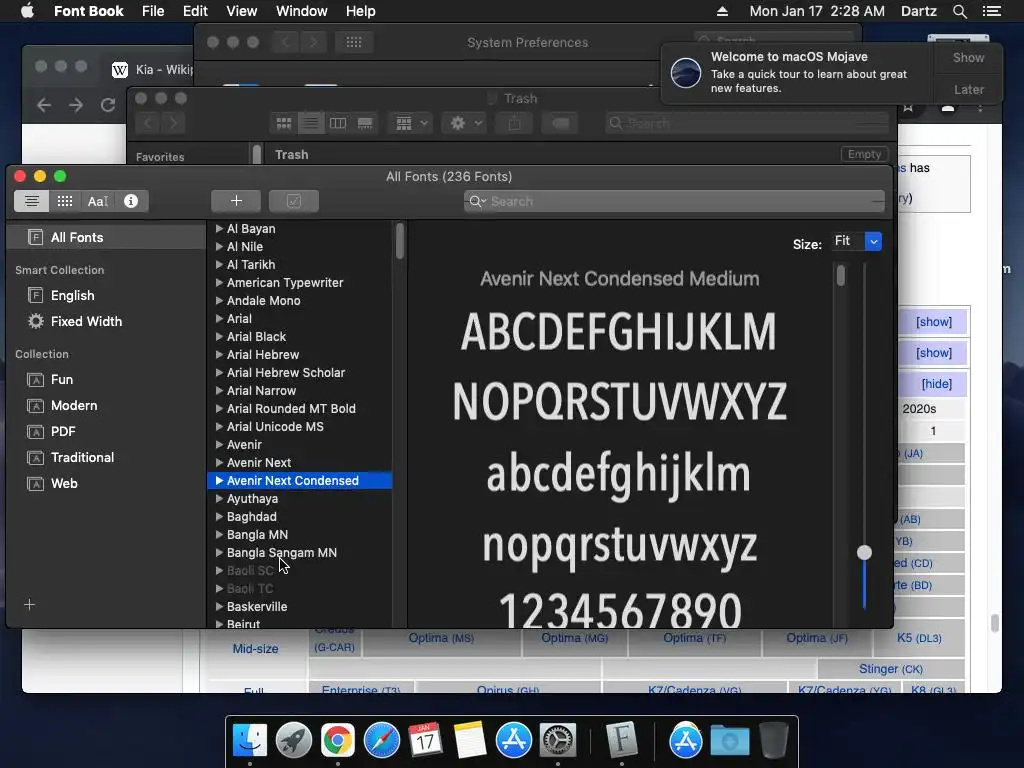Select the Arial Hebrew Scholar font

[300, 373]
